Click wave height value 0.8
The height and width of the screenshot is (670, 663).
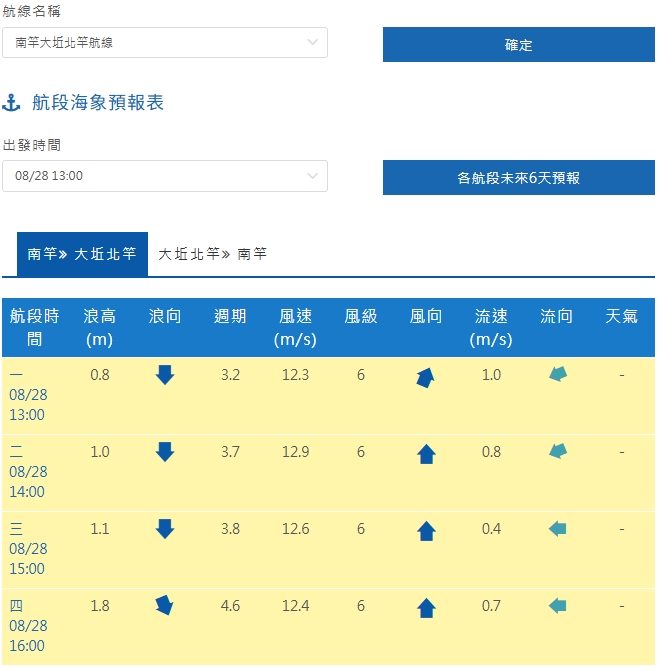[100, 375]
